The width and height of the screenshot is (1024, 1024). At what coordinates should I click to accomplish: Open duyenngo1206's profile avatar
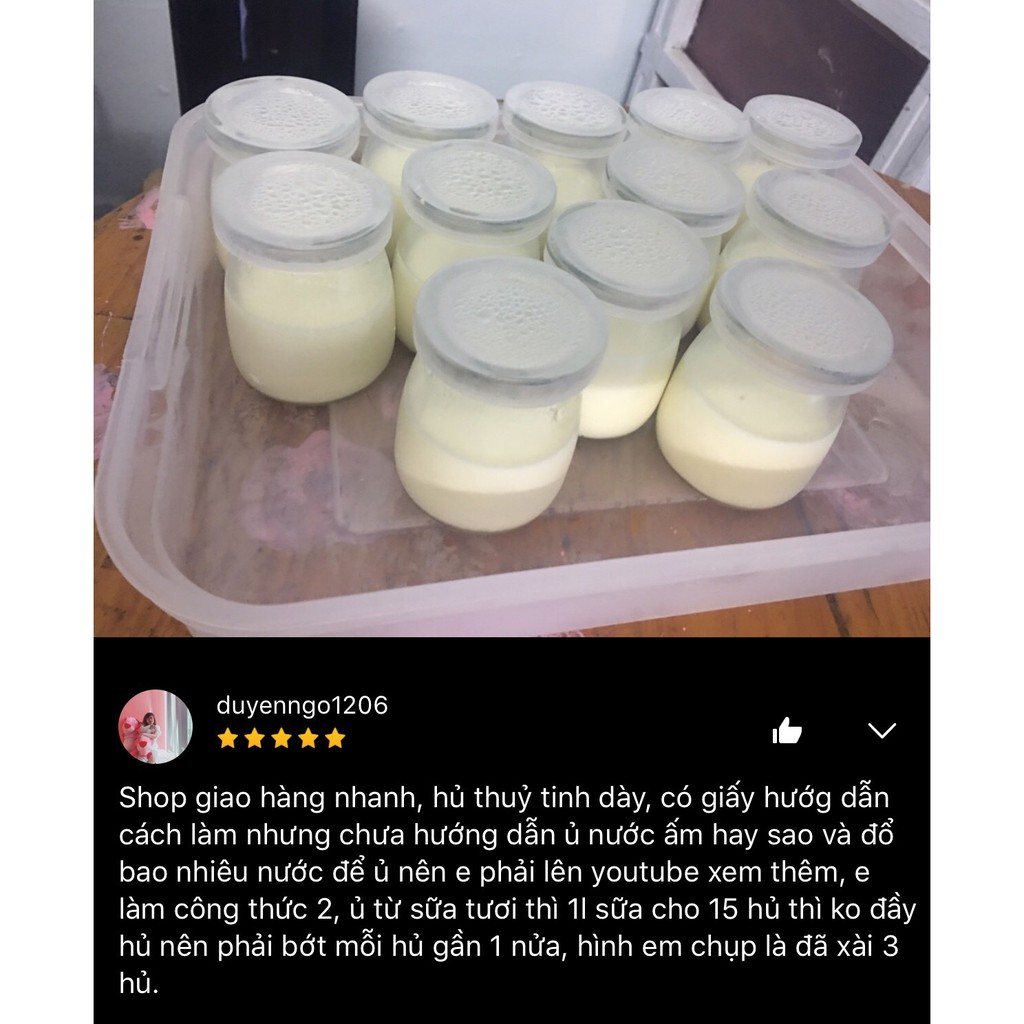coord(155,726)
